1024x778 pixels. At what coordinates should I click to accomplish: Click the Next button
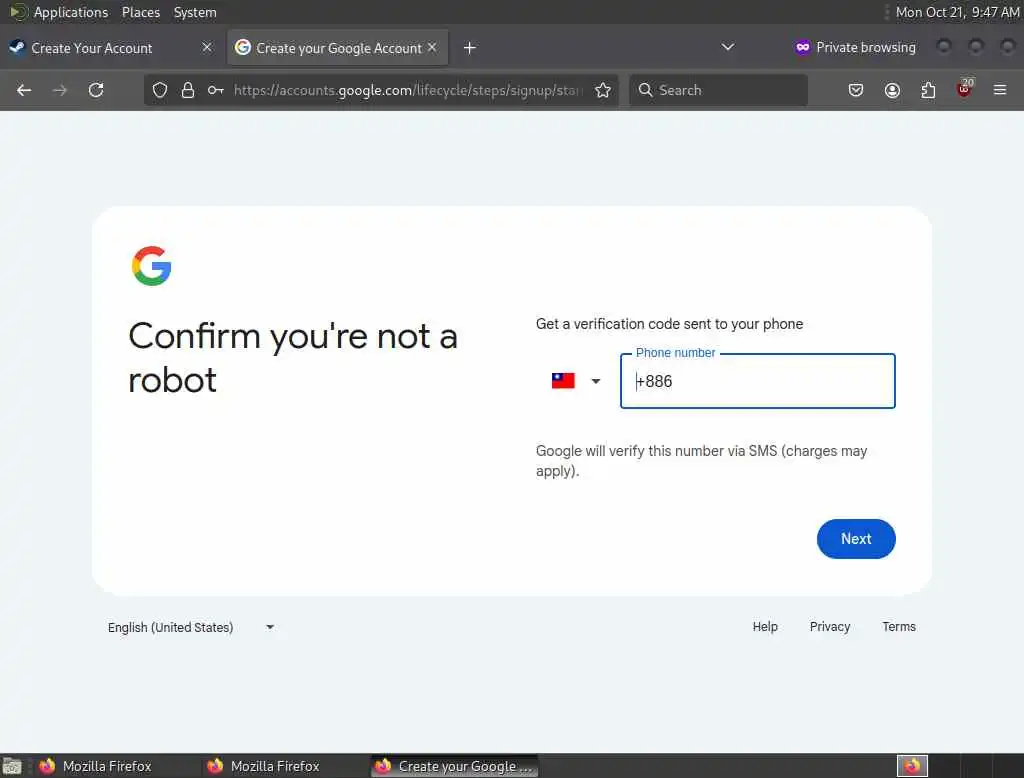point(856,539)
